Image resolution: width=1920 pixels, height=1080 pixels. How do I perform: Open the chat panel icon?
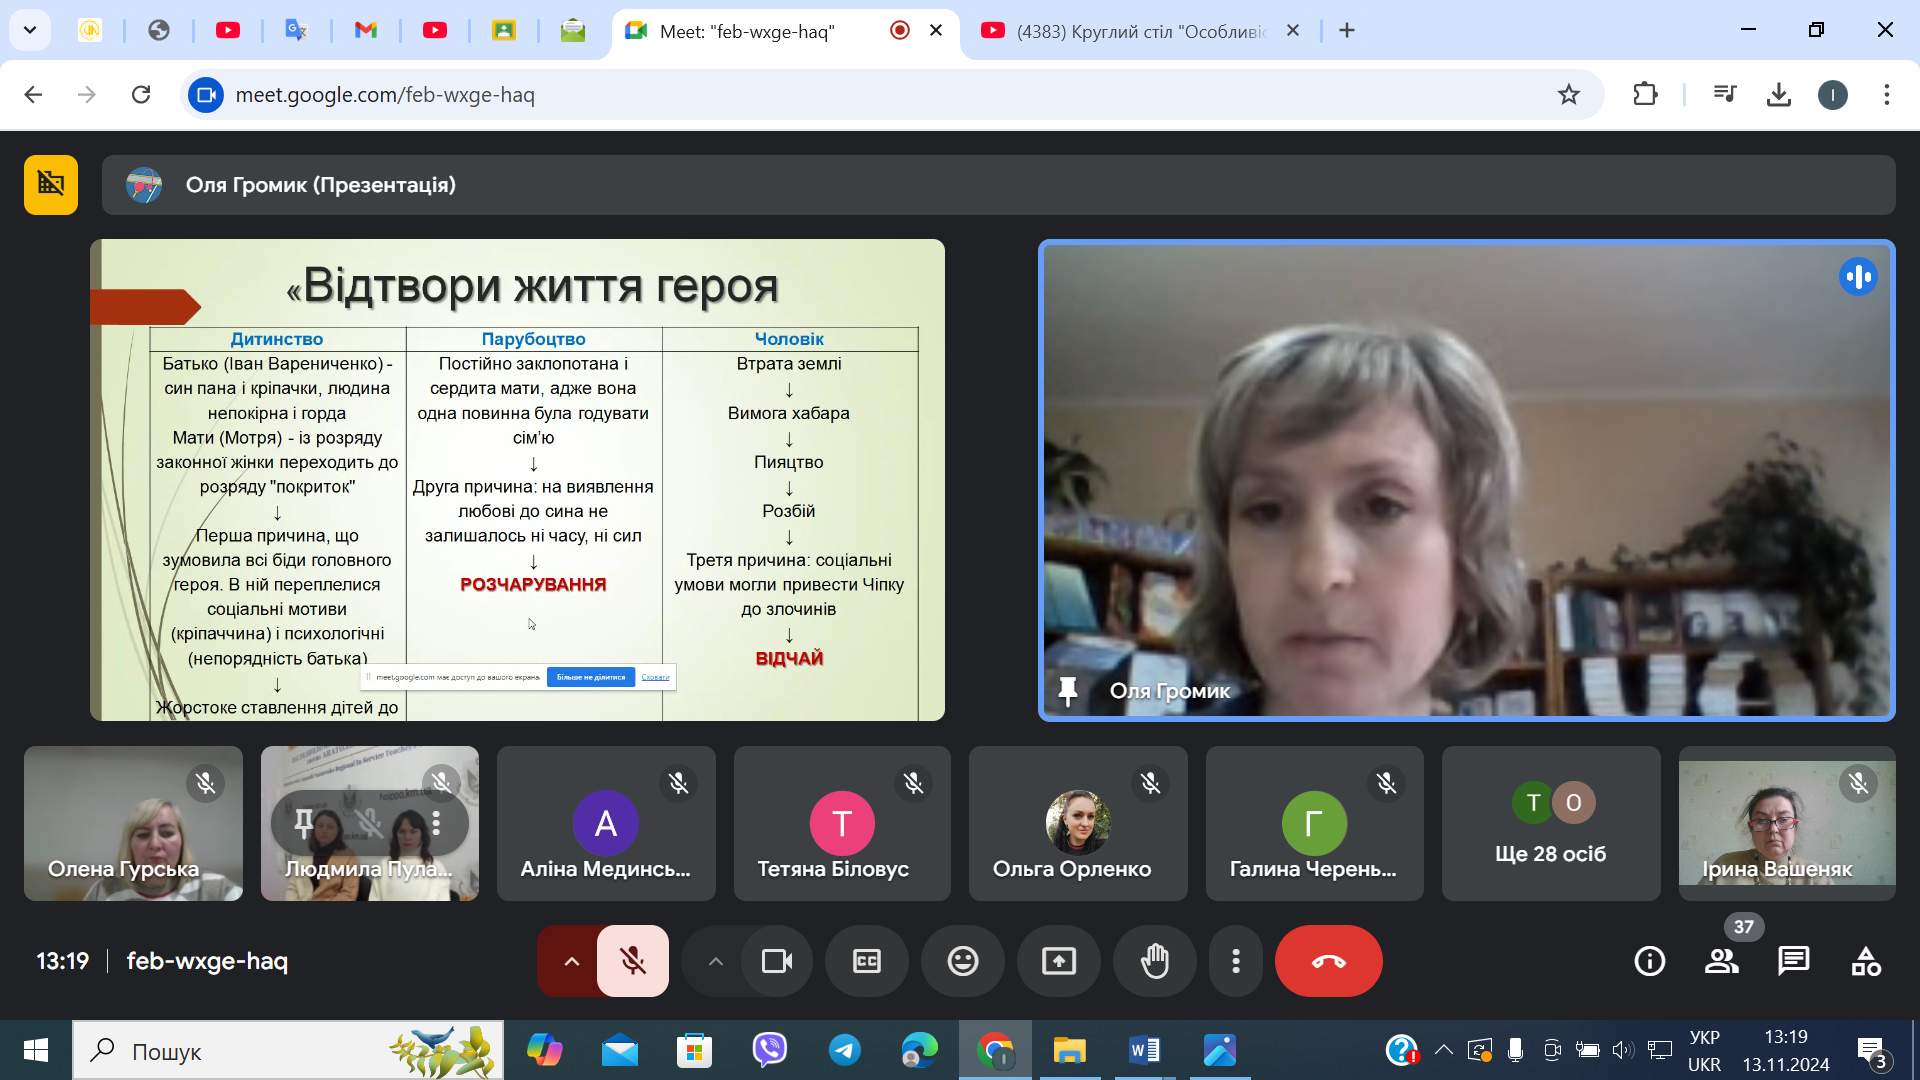pos(1793,961)
